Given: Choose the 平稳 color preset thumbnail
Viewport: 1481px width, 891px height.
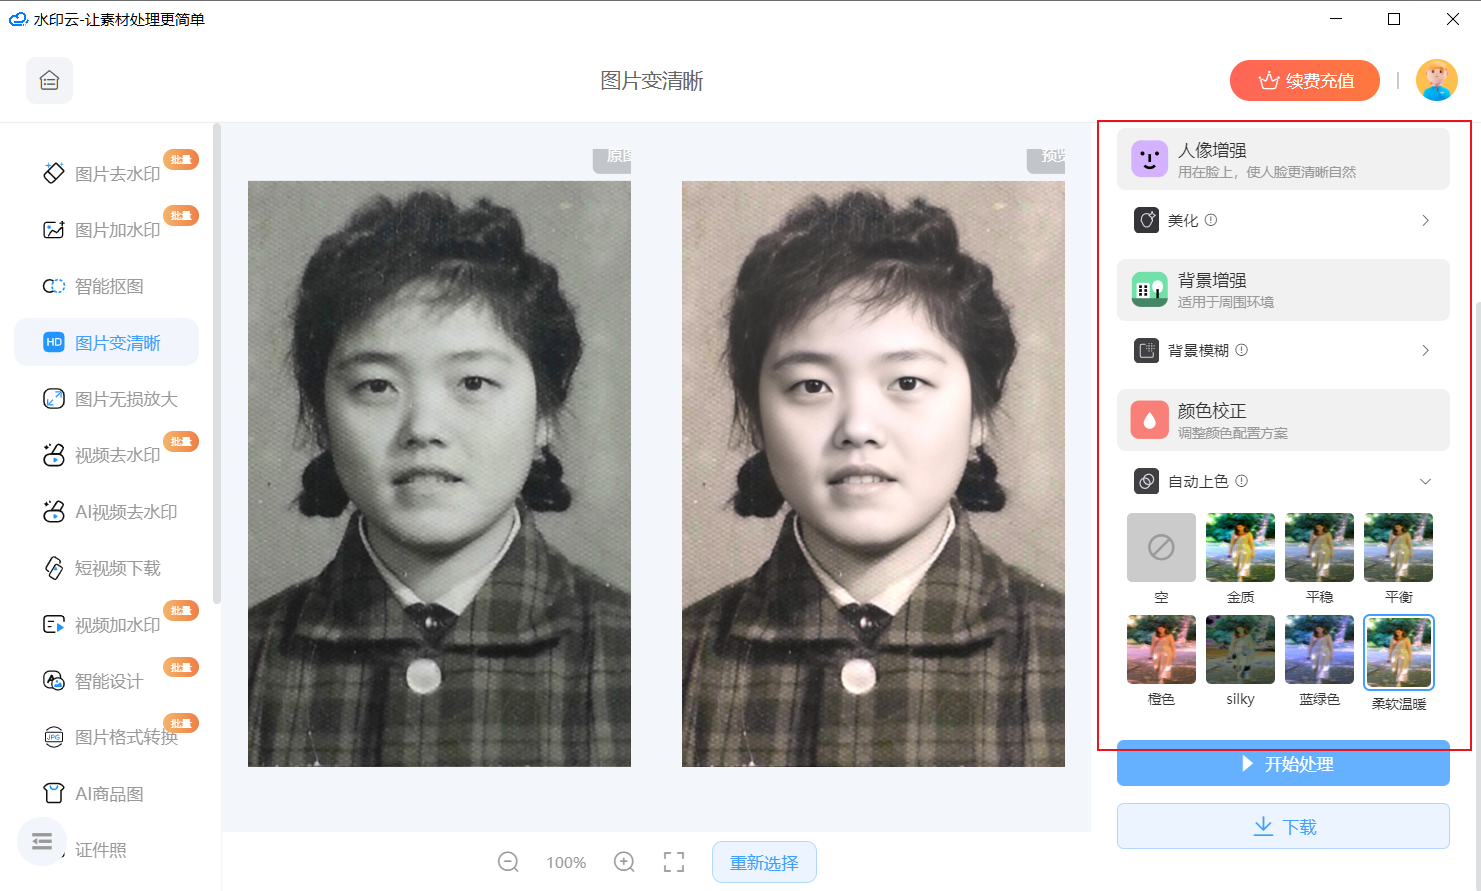Looking at the screenshot, I should 1319,547.
